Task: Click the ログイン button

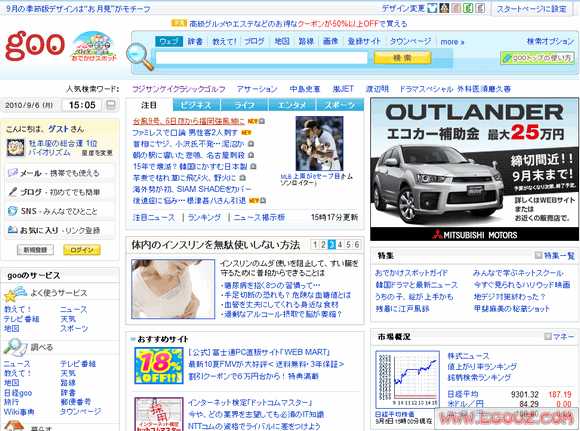Action: 82,250
